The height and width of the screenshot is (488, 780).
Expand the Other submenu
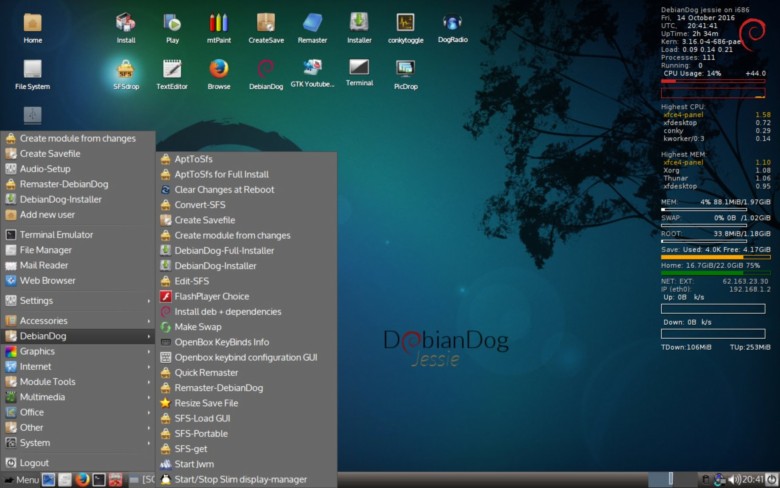point(78,427)
